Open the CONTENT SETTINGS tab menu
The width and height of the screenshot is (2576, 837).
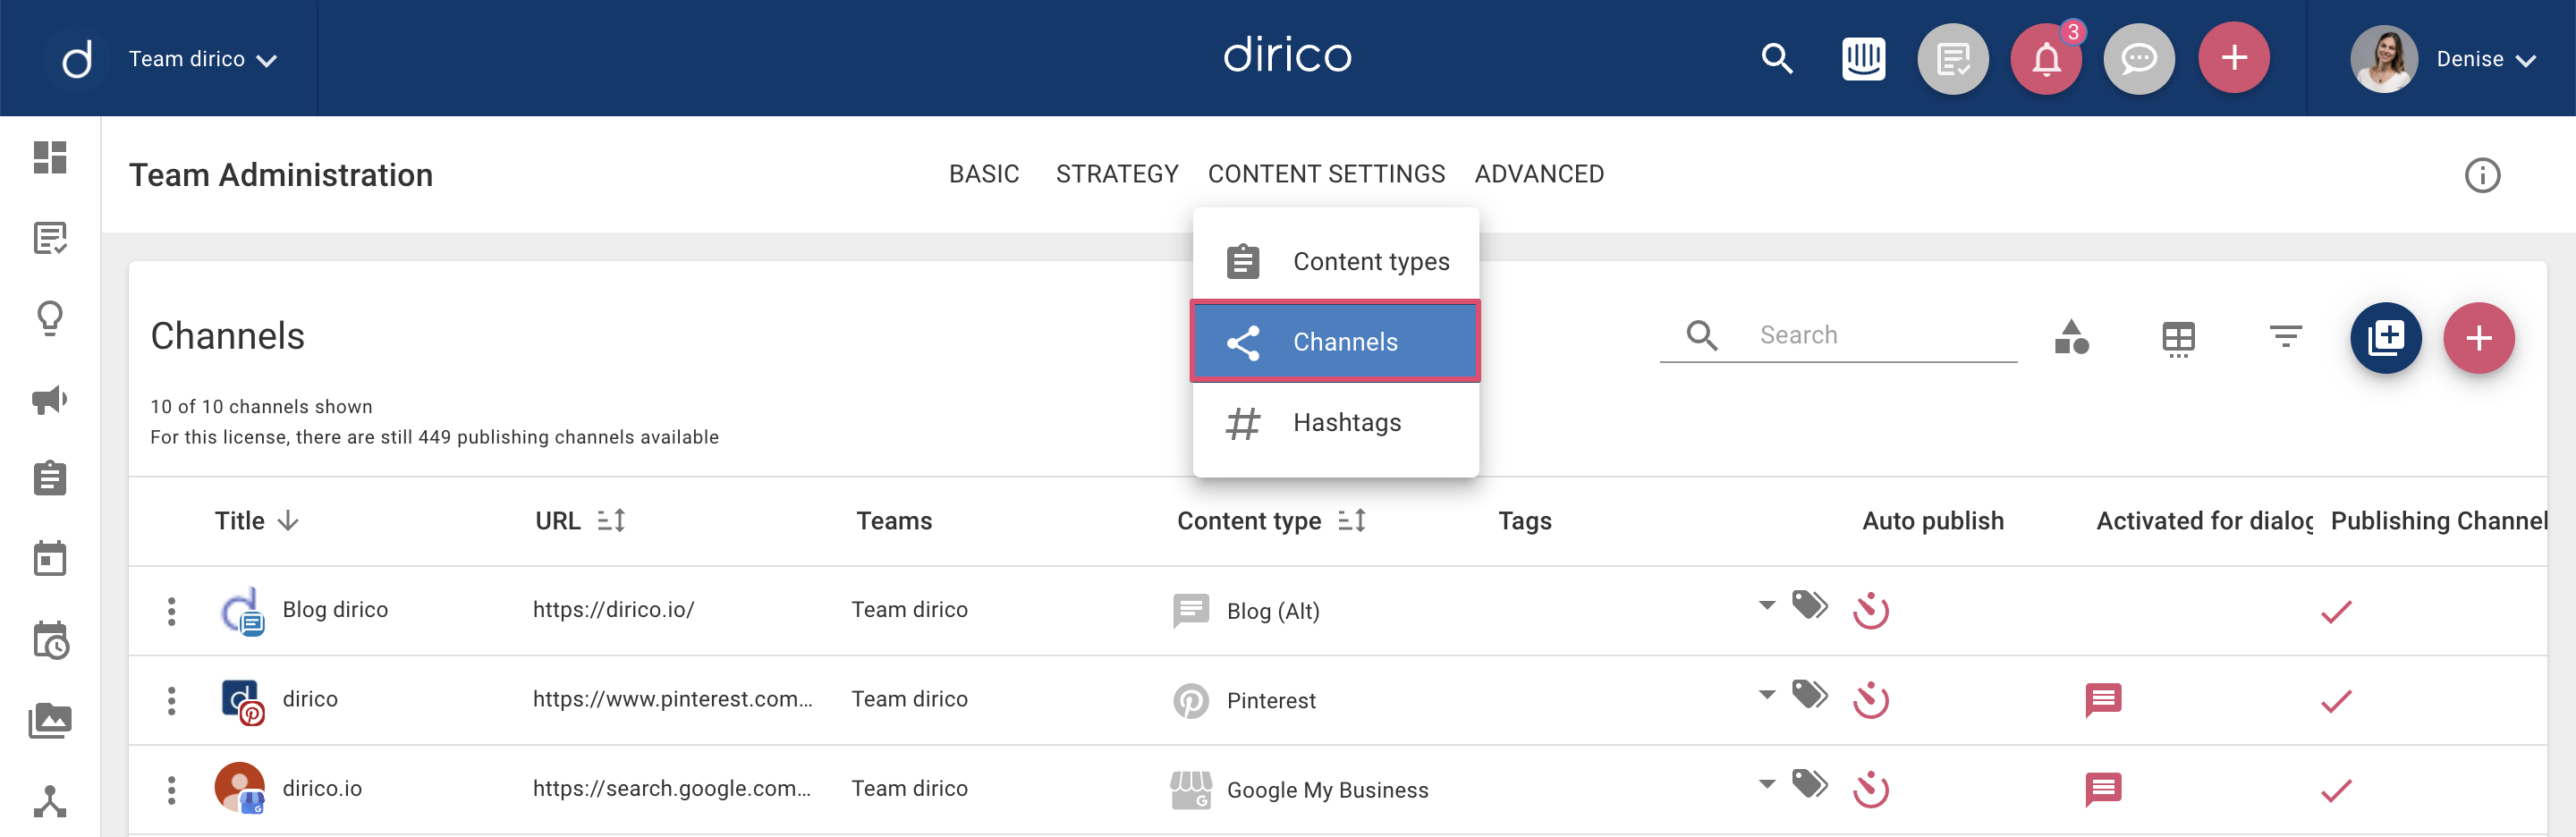coord(1326,174)
